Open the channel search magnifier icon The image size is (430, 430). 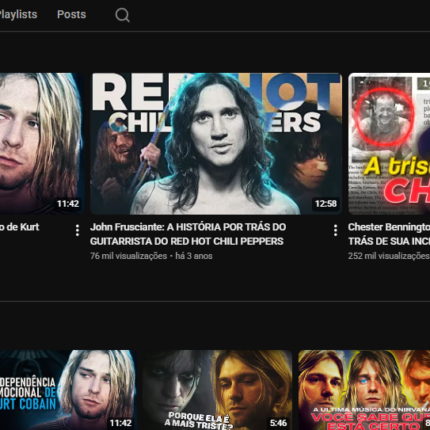(x=122, y=15)
